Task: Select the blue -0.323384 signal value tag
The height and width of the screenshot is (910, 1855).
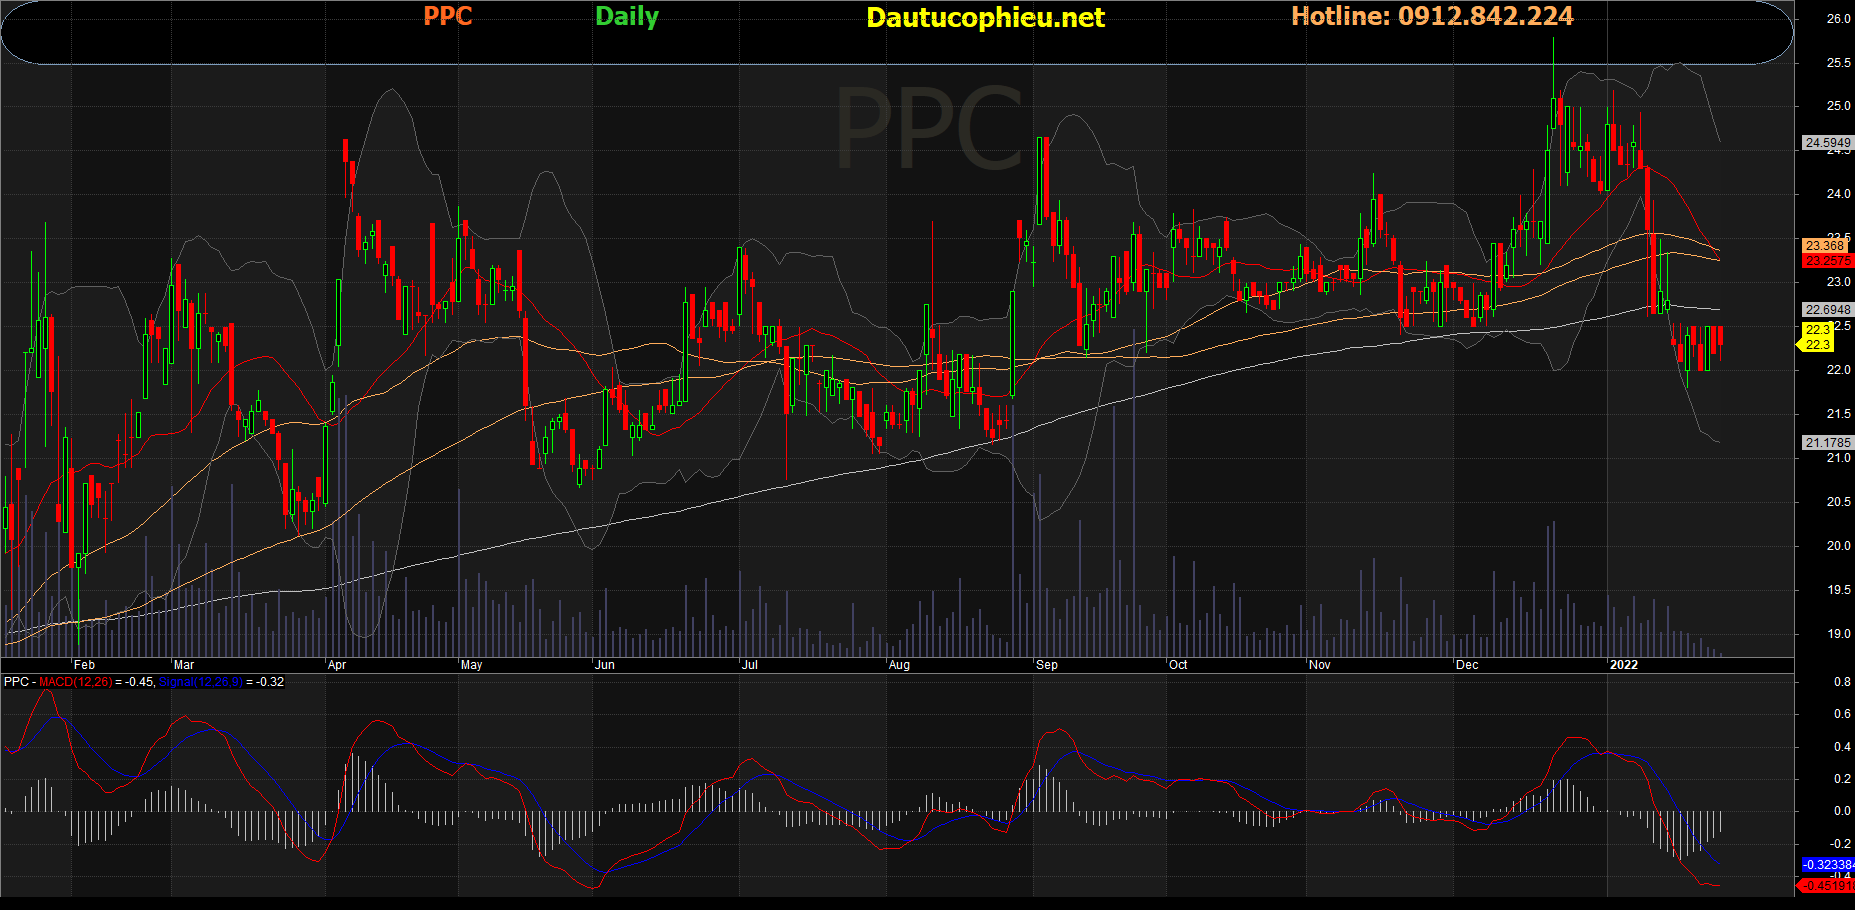Action: click(x=1827, y=864)
